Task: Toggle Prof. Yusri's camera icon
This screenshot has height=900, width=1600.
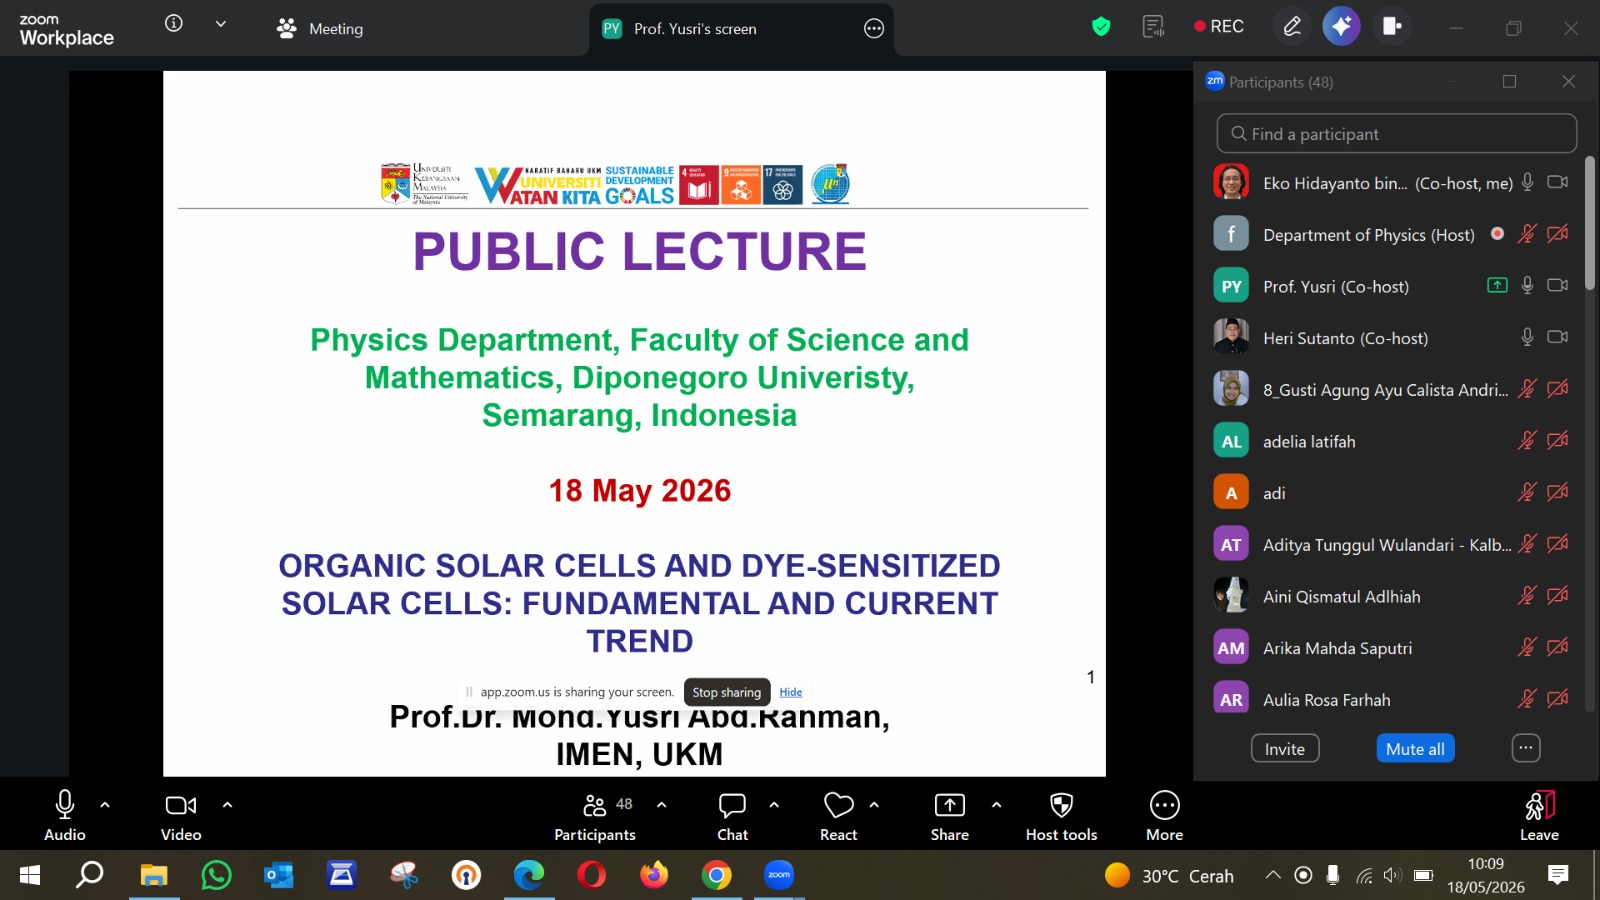Action: point(1557,286)
